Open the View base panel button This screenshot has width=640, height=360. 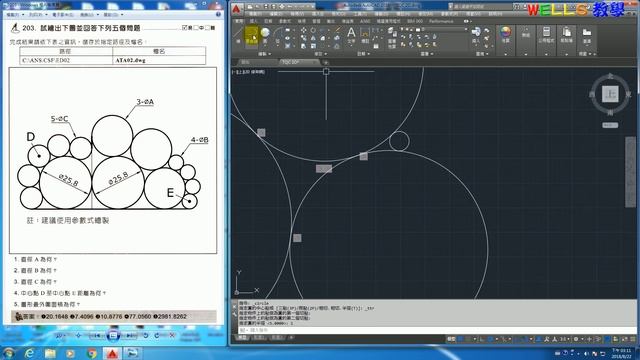[x=587, y=35]
